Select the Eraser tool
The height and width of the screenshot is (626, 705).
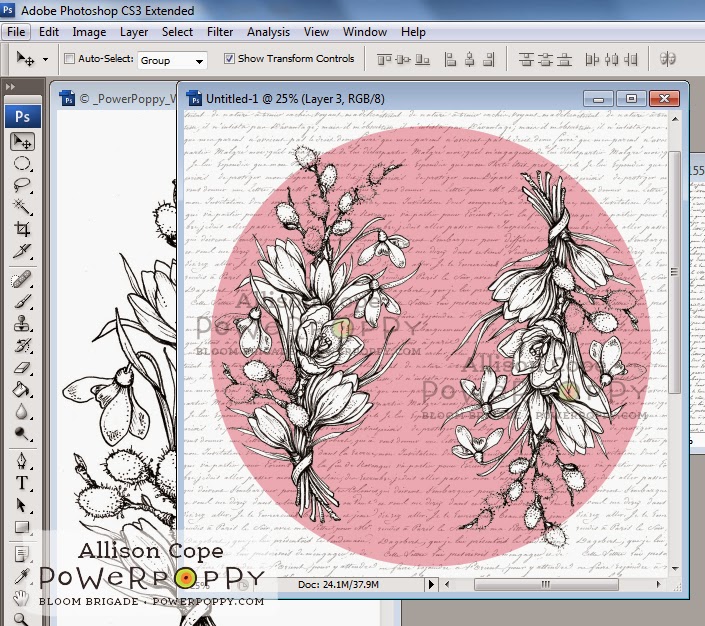(x=22, y=367)
